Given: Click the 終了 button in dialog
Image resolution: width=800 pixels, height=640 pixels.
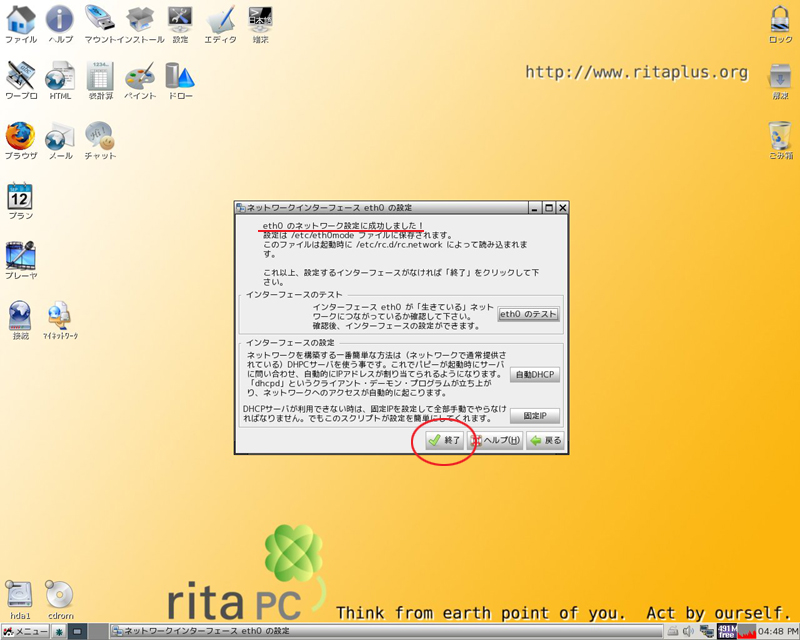Looking at the screenshot, I should (x=444, y=440).
